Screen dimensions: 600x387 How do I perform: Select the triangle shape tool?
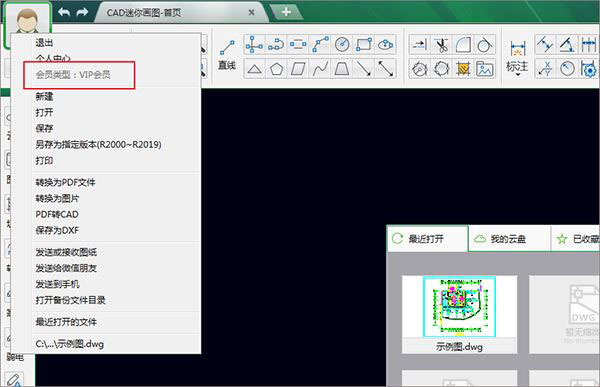point(254,69)
